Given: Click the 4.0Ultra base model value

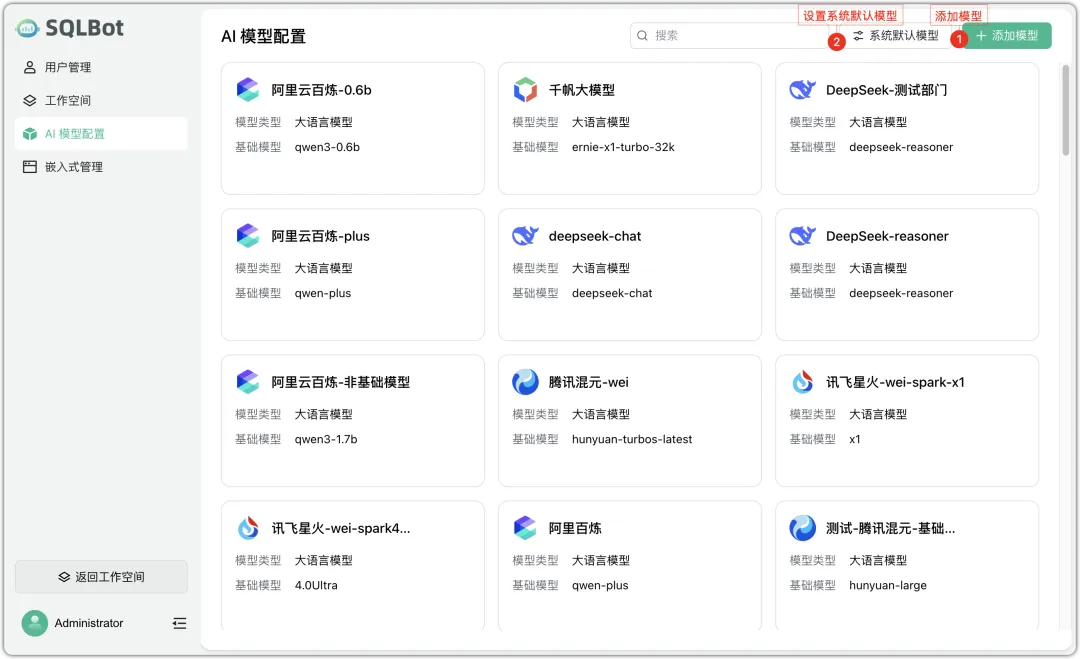Looking at the screenshot, I should [316, 585].
